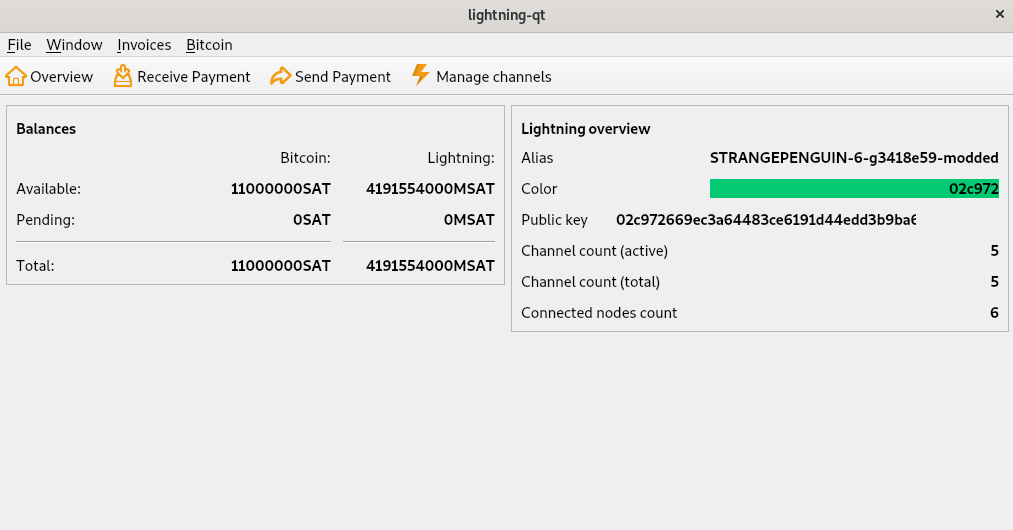1013x530 pixels.
Task: Open the Window menu
Action: pyautogui.click(x=74, y=45)
